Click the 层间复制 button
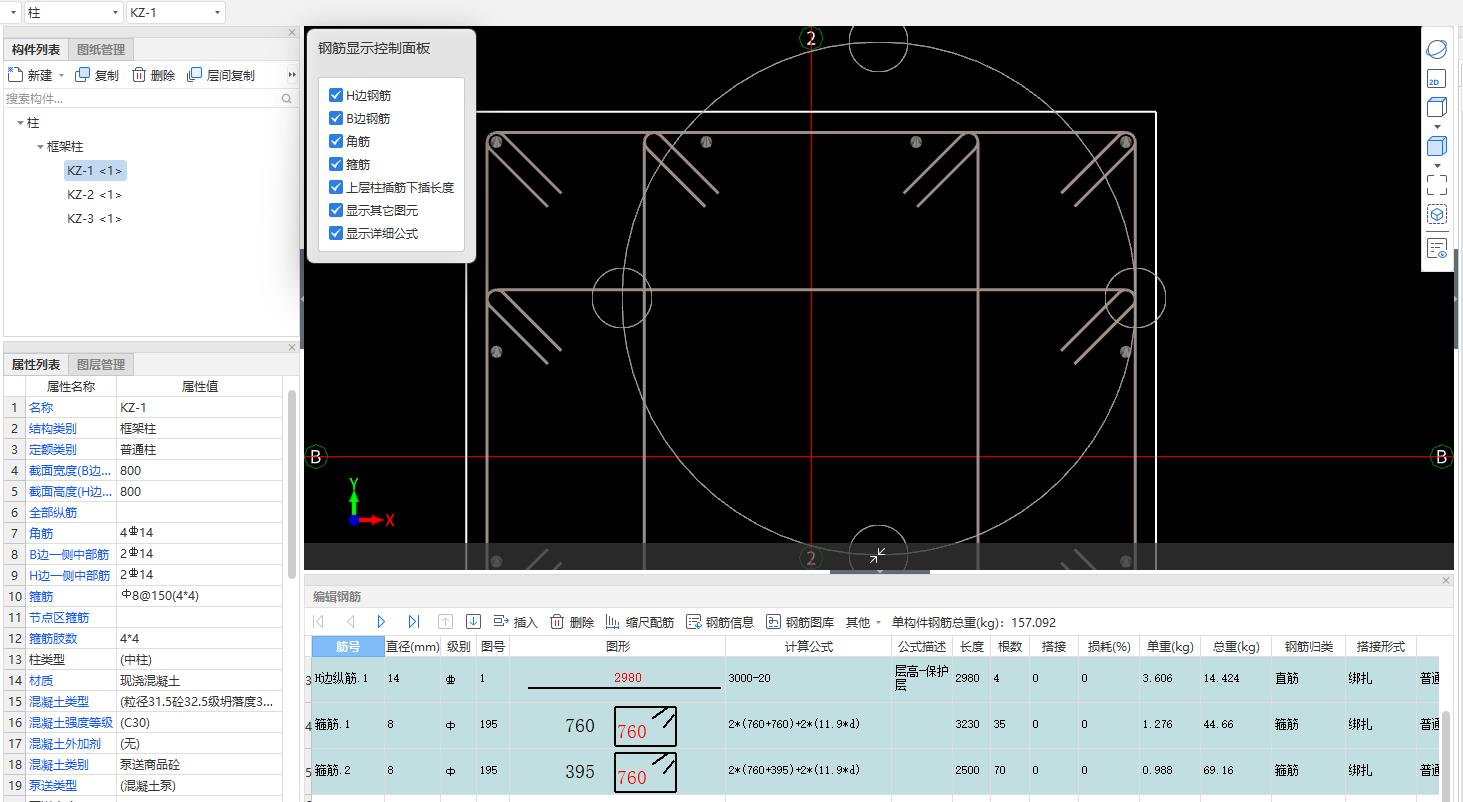 (x=221, y=75)
